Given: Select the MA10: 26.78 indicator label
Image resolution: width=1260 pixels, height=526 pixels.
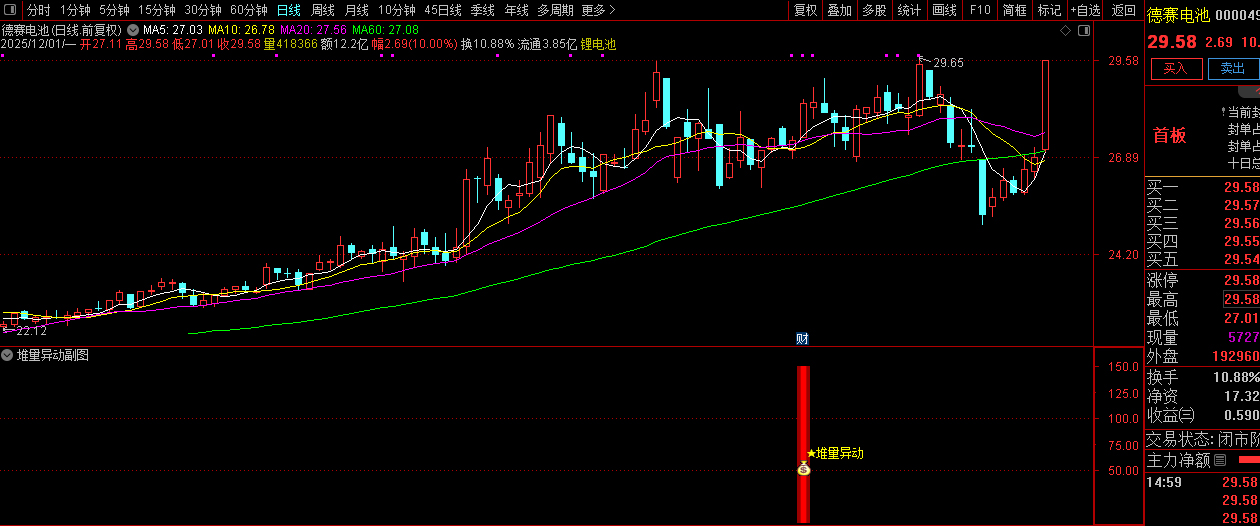Looking at the screenshot, I should point(241,30).
